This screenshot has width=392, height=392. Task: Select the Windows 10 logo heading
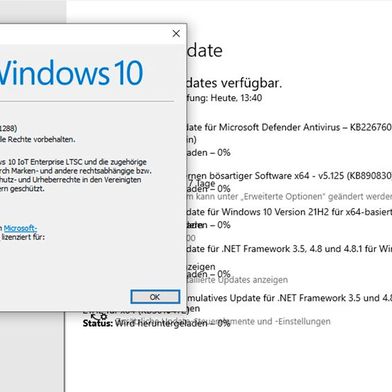[x=71, y=73]
